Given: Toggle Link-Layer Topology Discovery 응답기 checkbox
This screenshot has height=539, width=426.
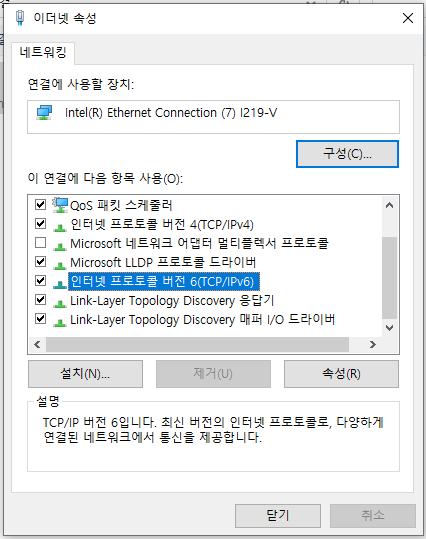Looking at the screenshot, I should point(41,300).
